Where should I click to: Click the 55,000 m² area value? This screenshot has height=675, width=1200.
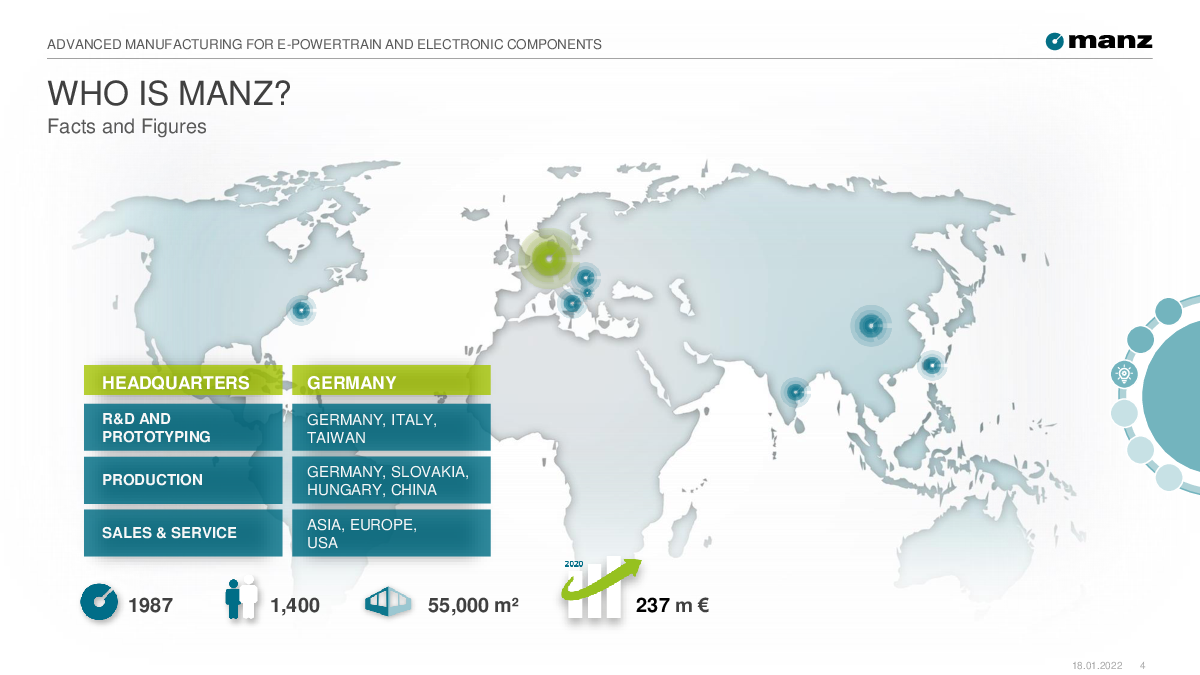click(x=473, y=605)
